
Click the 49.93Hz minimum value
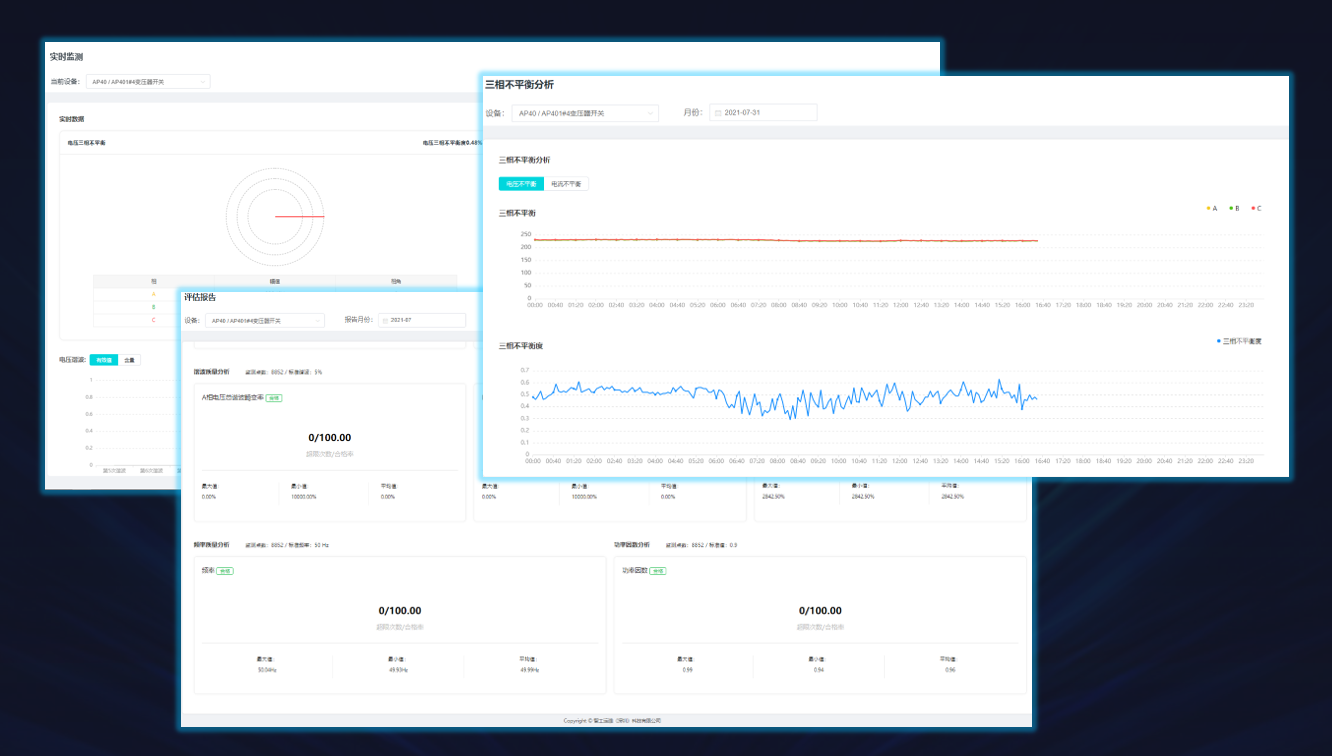(x=398, y=670)
